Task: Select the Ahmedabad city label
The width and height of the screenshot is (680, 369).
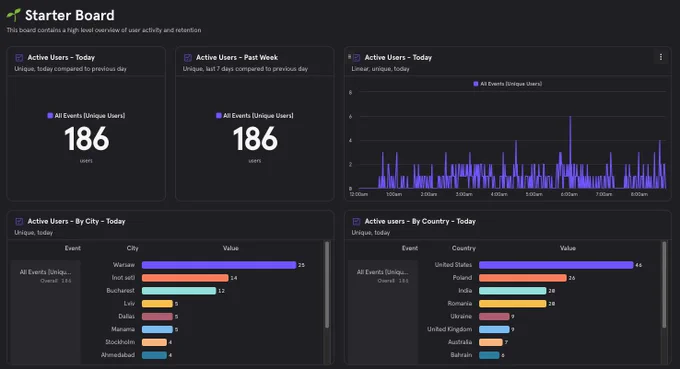Action: [118, 355]
